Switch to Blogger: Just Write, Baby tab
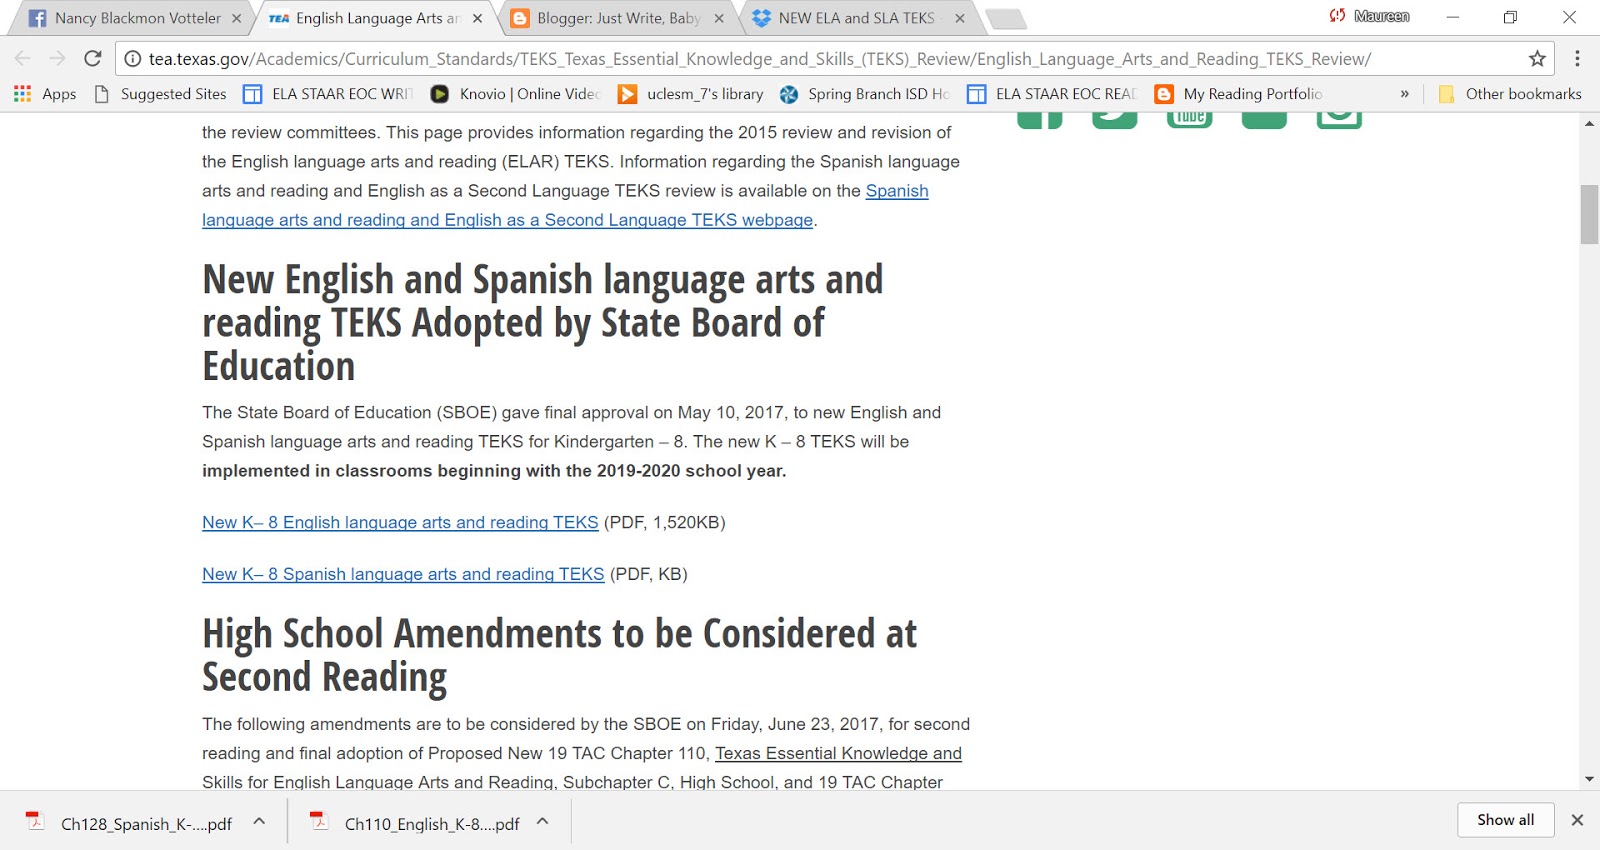This screenshot has width=1600, height=850. pyautogui.click(x=618, y=18)
